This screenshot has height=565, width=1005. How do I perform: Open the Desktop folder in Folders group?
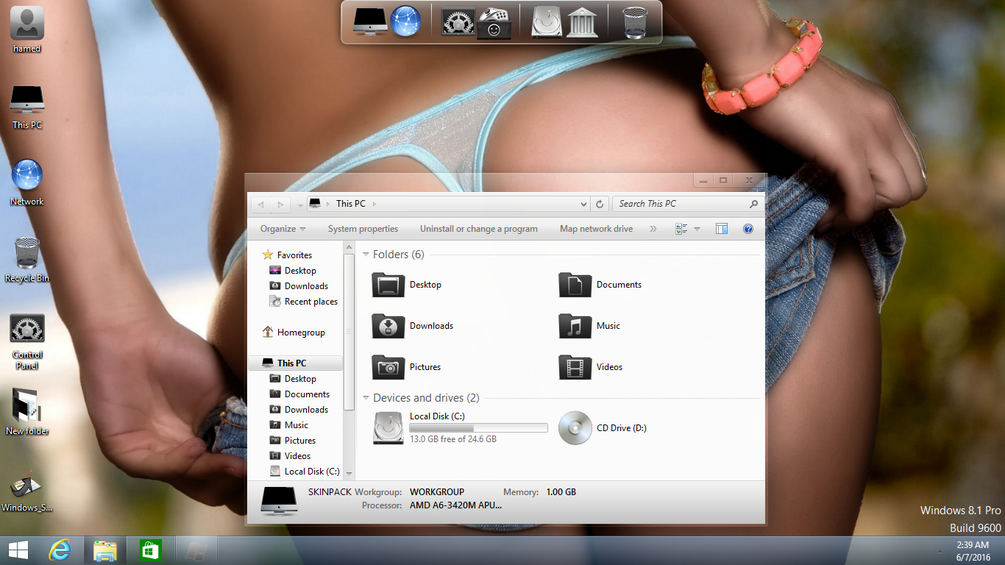pyautogui.click(x=407, y=284)
